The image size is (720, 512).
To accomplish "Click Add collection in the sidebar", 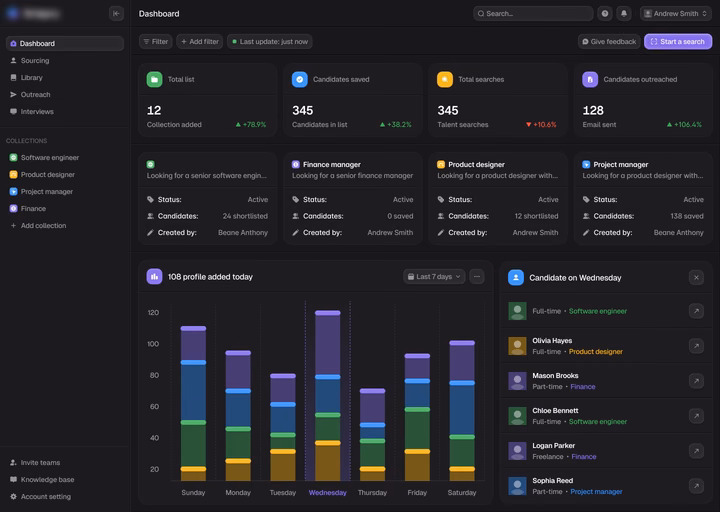I will [x=65, y=225].
